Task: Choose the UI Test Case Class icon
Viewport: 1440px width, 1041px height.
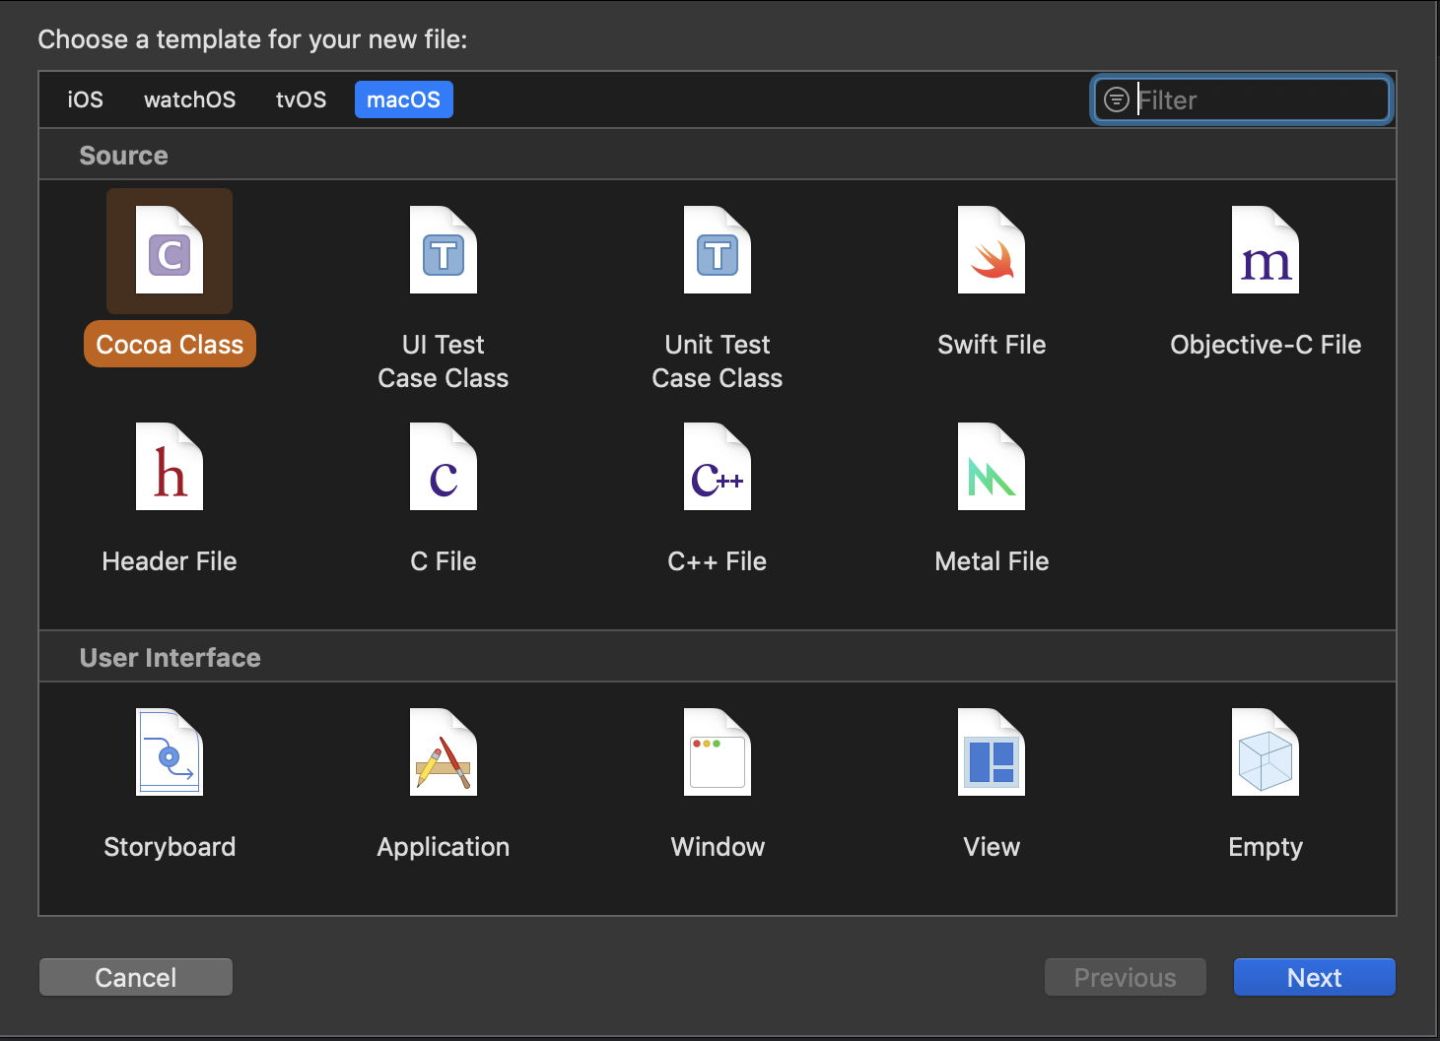Action: [443, 250]
